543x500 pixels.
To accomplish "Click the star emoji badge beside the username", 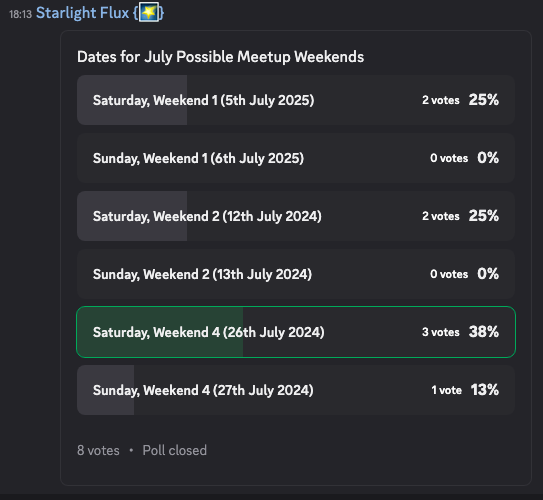I will pos(149,12).
